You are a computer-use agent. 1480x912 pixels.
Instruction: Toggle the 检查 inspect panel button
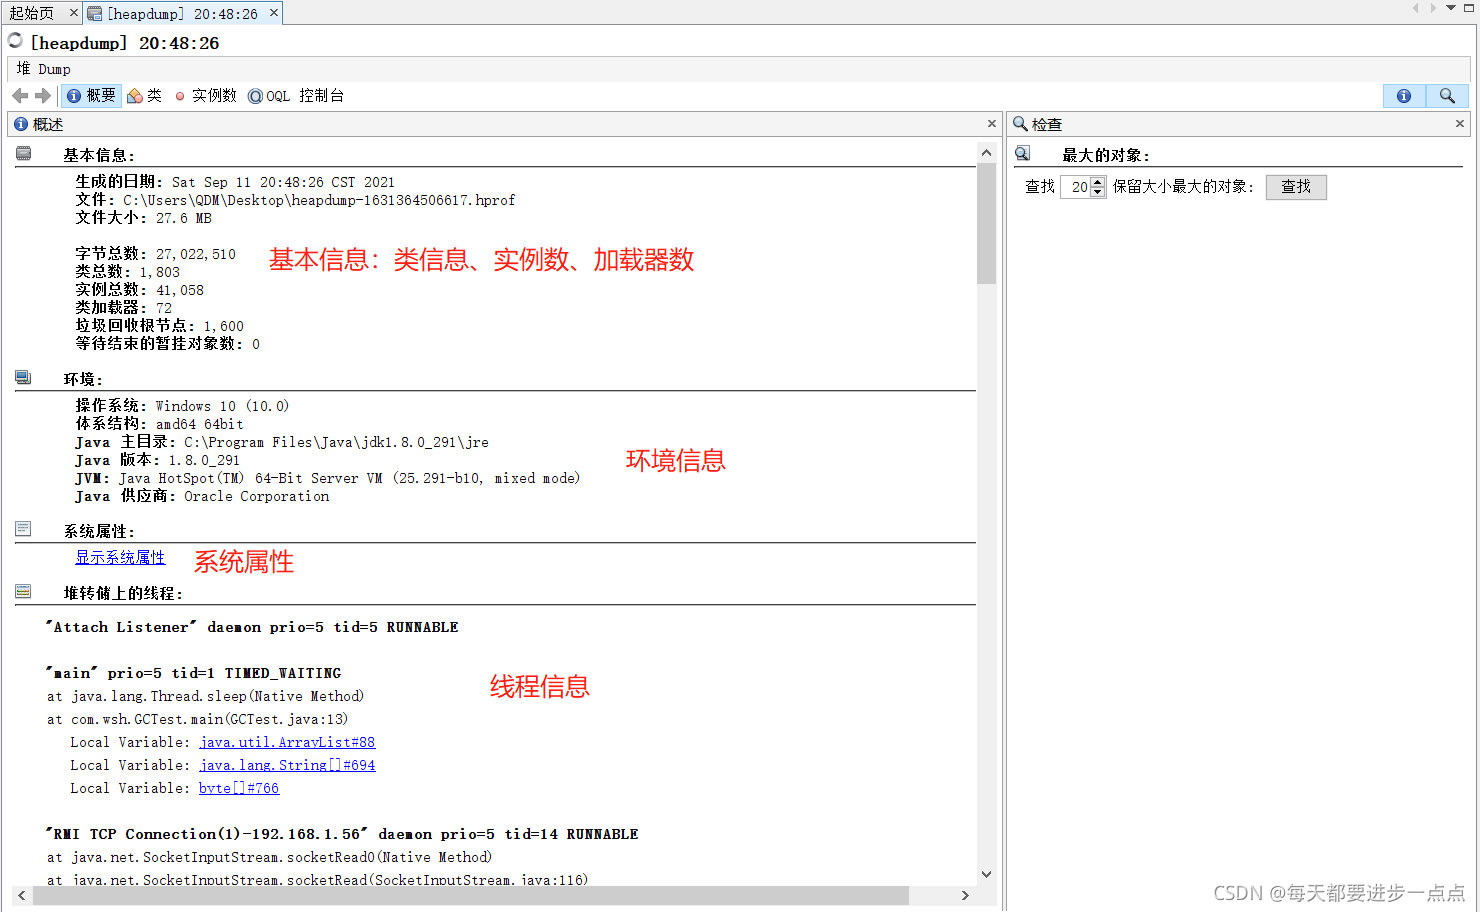click(1447, 95)
